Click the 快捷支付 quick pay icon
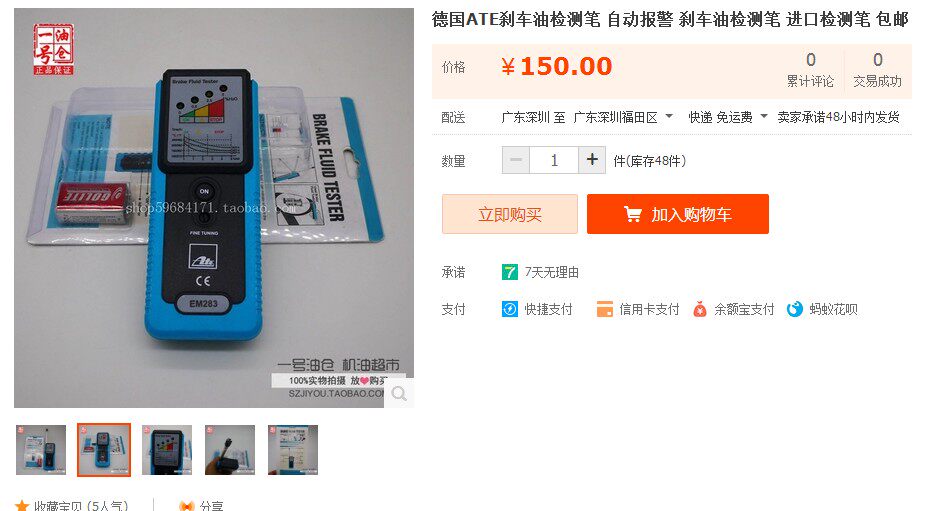Image resolution: width=925 pixels, height=511 pixels. 510,309
